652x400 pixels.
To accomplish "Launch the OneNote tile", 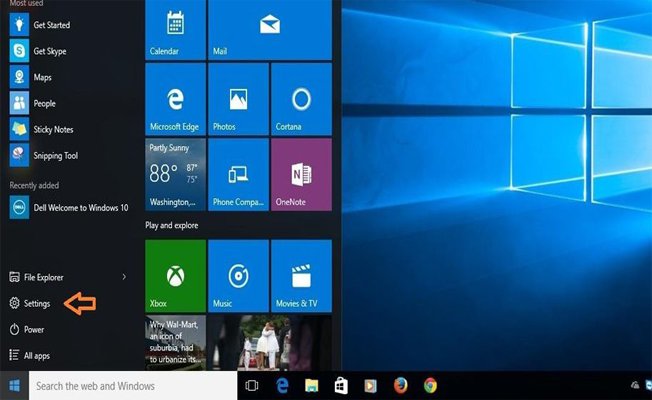I will coord(301,175).
